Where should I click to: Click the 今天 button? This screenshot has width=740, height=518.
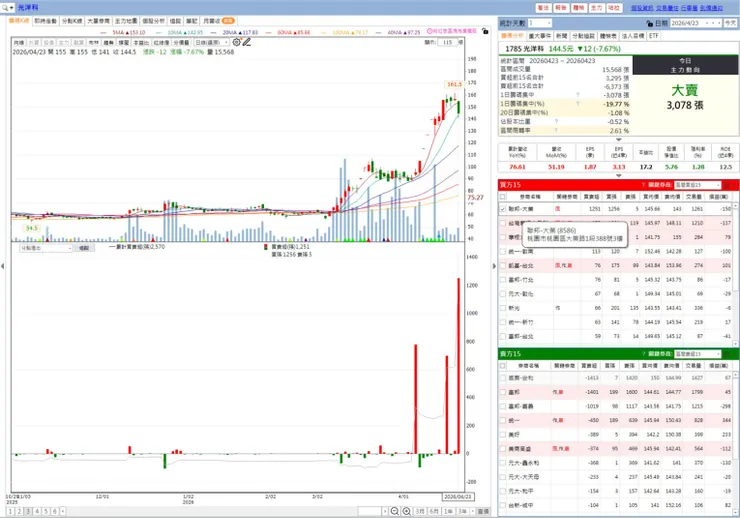(x=731, y=23)
